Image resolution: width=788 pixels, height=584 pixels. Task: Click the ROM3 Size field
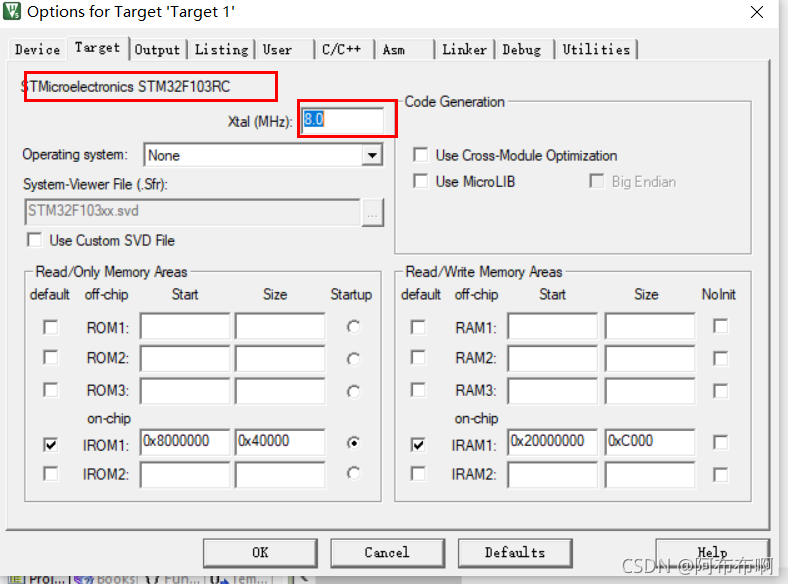point(280,391)
